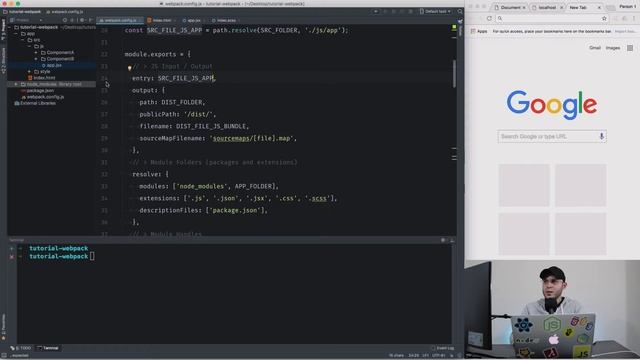
Task: Open the Chrome menu (three dots)
Action: pos(634,18)
